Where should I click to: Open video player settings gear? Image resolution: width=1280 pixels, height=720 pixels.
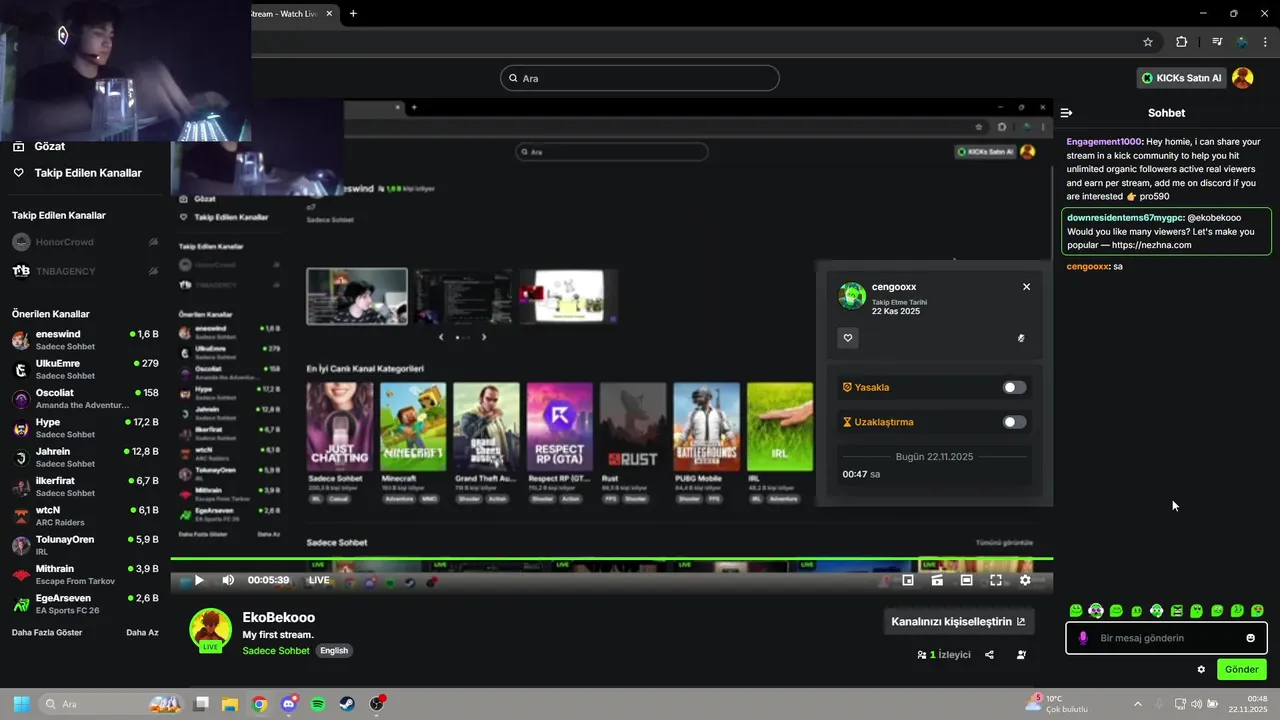pos(1025,580)
